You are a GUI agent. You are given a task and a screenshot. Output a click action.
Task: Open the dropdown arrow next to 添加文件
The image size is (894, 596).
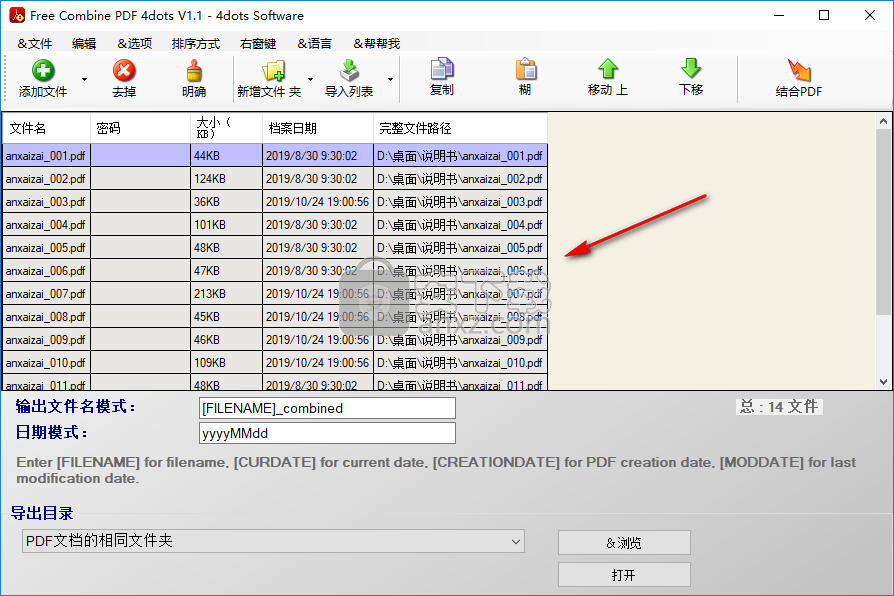(84, 79)
